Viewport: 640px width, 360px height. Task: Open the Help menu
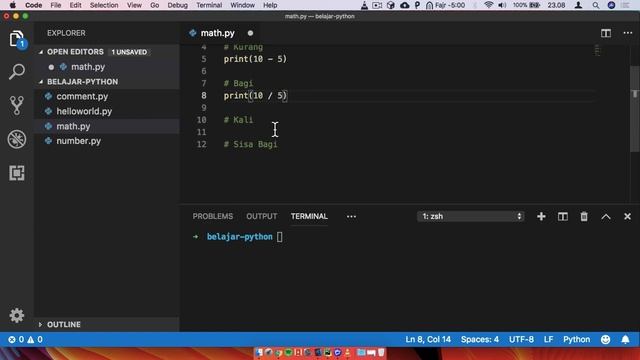pyautogui.click(x=270, y=5)
